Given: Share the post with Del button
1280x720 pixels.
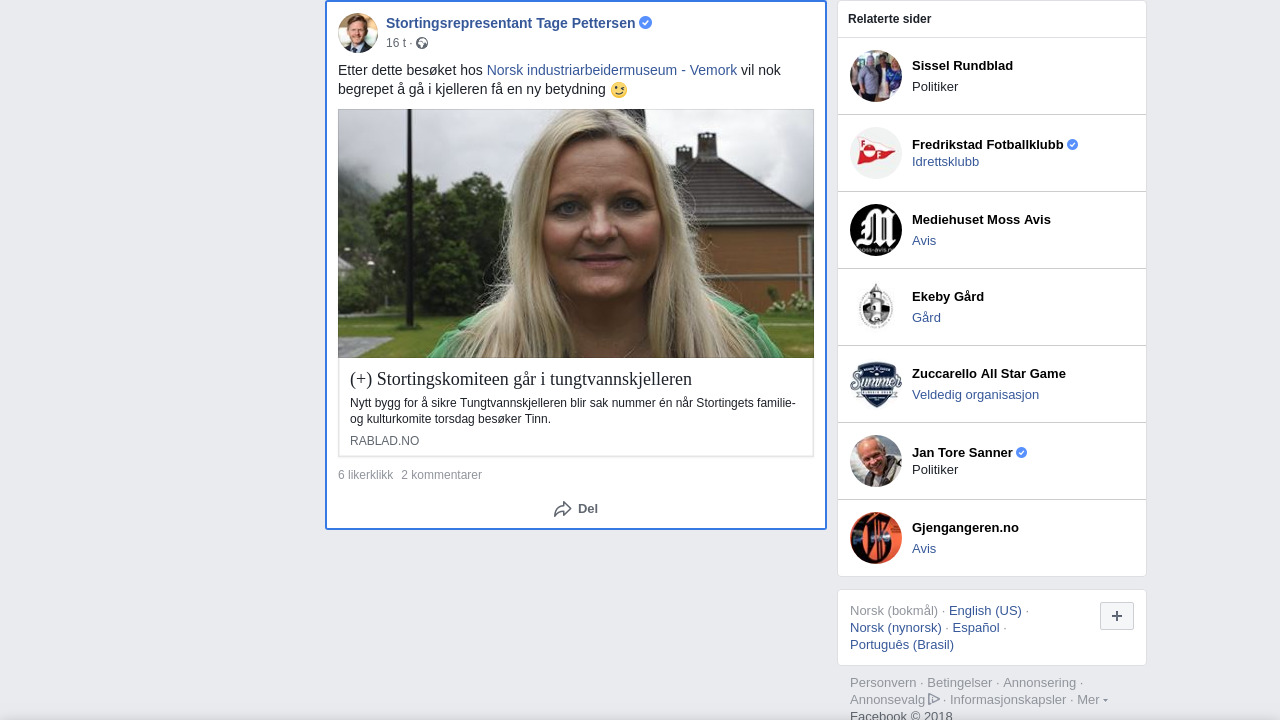Looking at the screenshot, I should (x=576, y=509).
